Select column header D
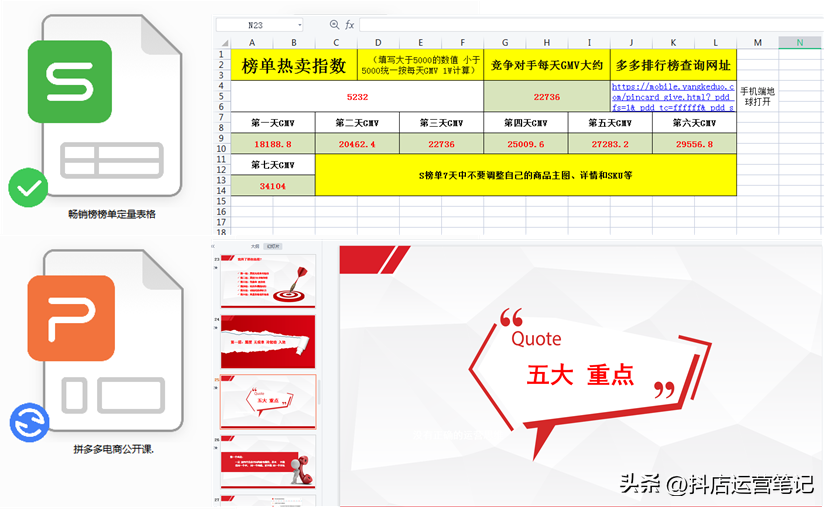 378,43
